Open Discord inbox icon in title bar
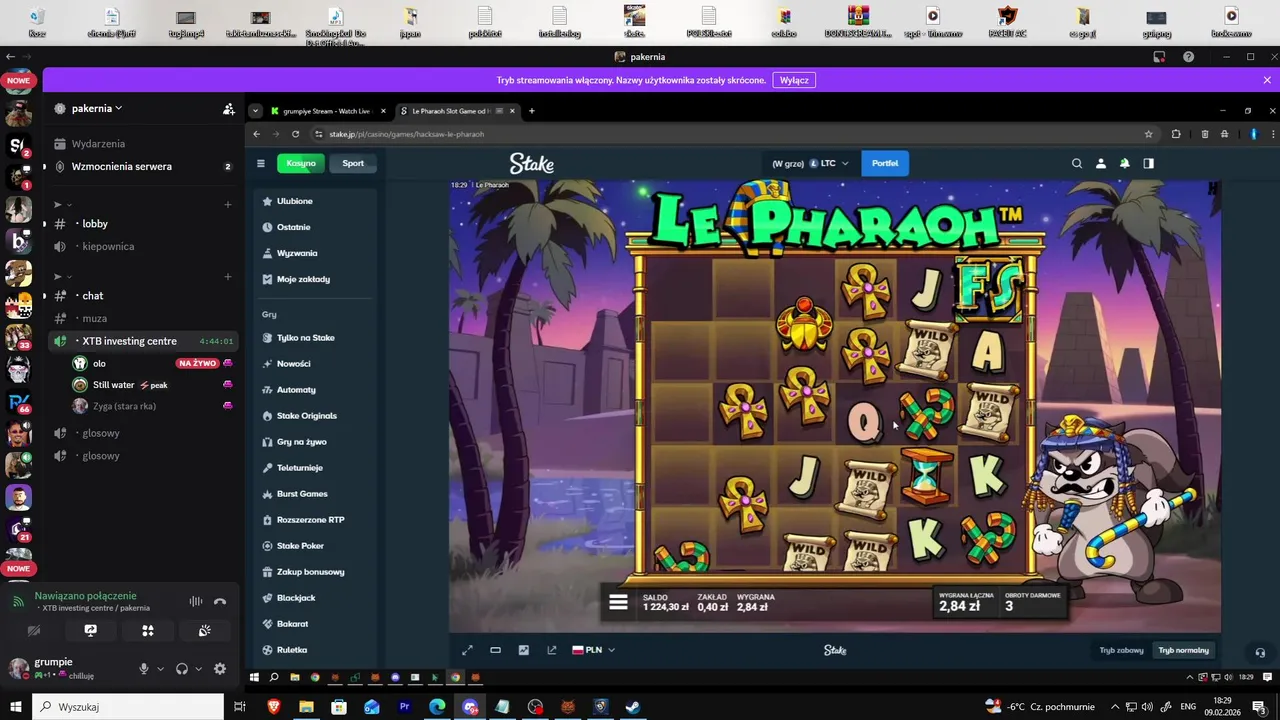Viewport: 1280px width, 720px height. coord(1160,57)
